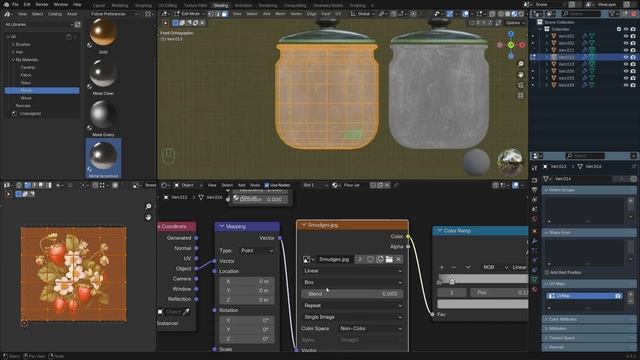Click the Flour jar material name field
Viewport: 640px width, 360px height.
355,185
